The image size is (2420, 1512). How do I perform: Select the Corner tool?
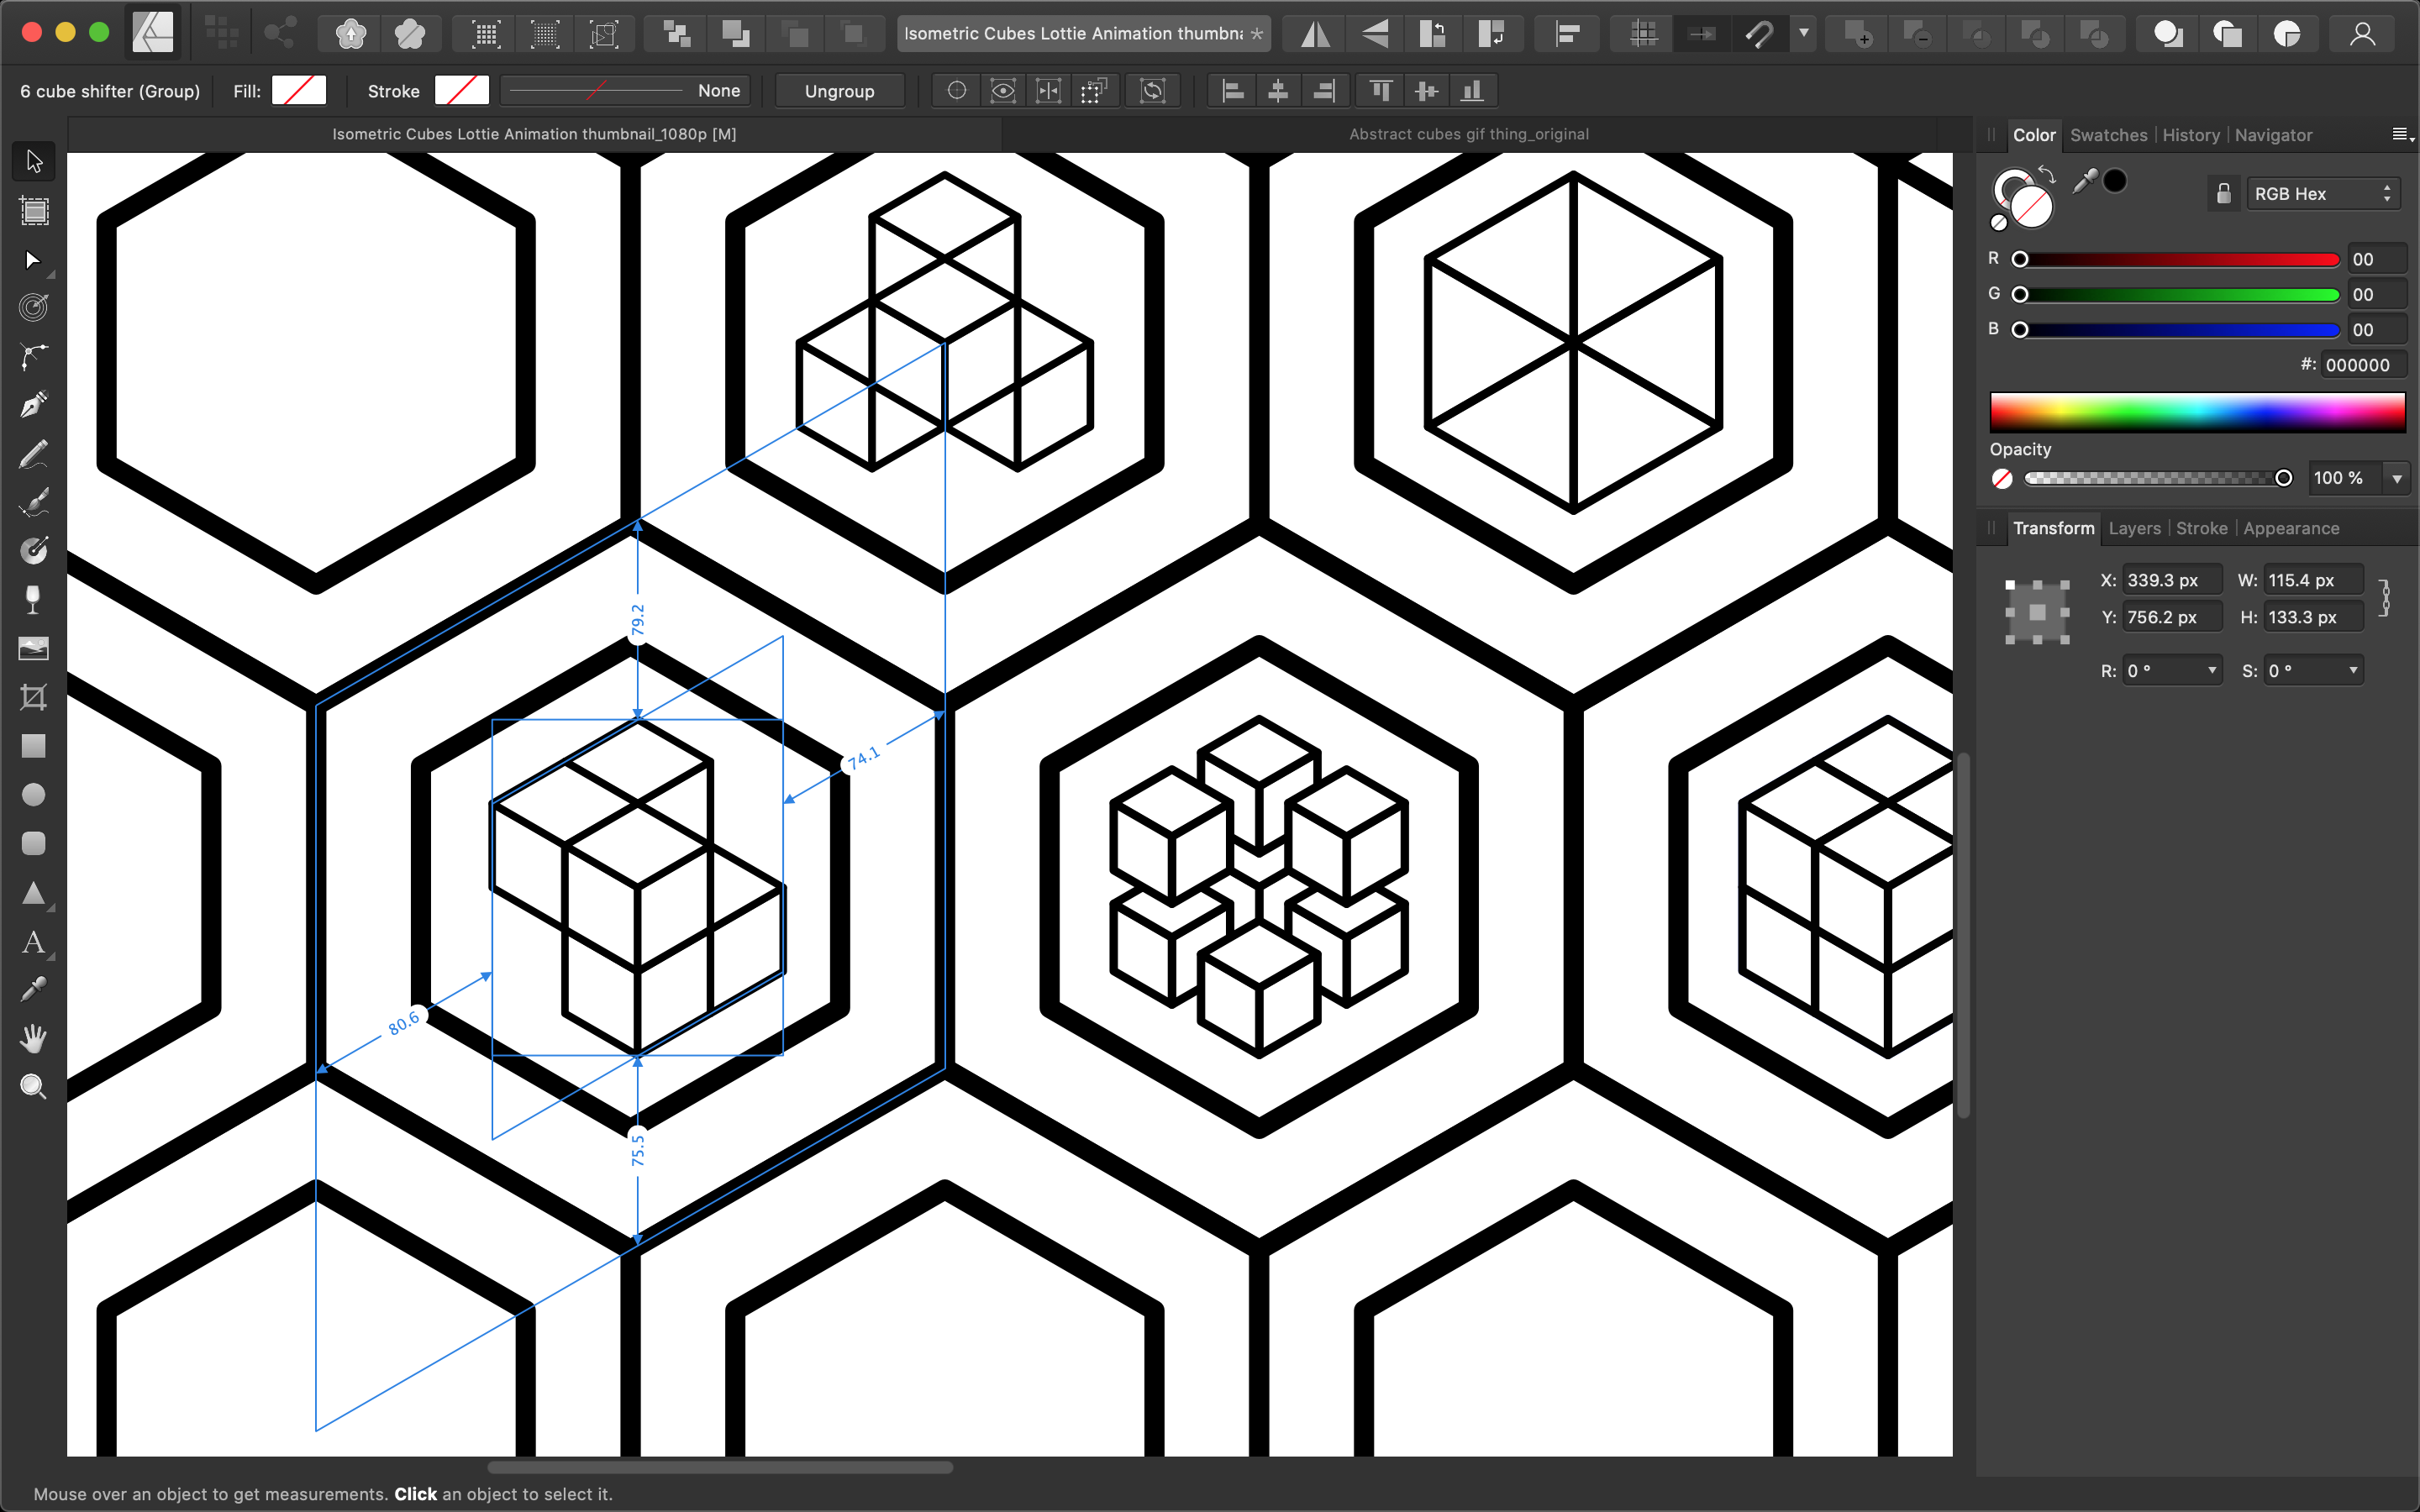click(x=34, y=357)
